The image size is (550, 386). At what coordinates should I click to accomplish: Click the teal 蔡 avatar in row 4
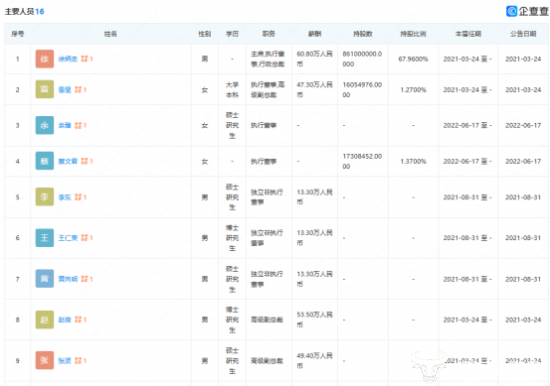tap(45, 161)
